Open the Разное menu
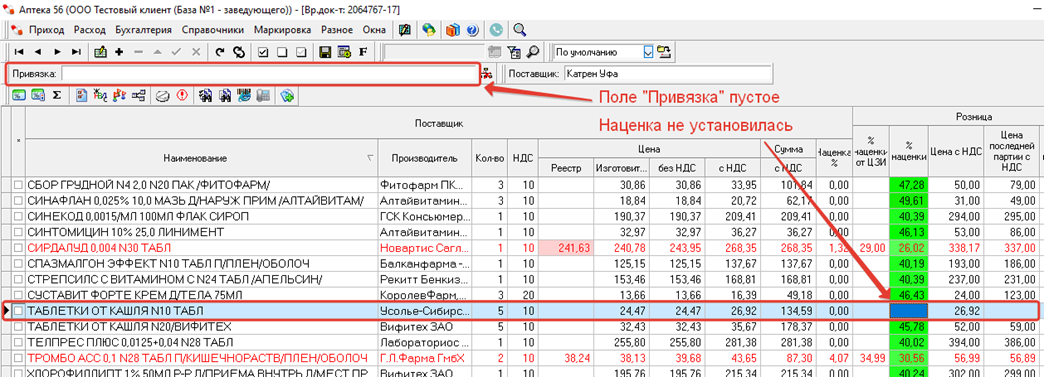1044x377 pixels. click(337, 30)
